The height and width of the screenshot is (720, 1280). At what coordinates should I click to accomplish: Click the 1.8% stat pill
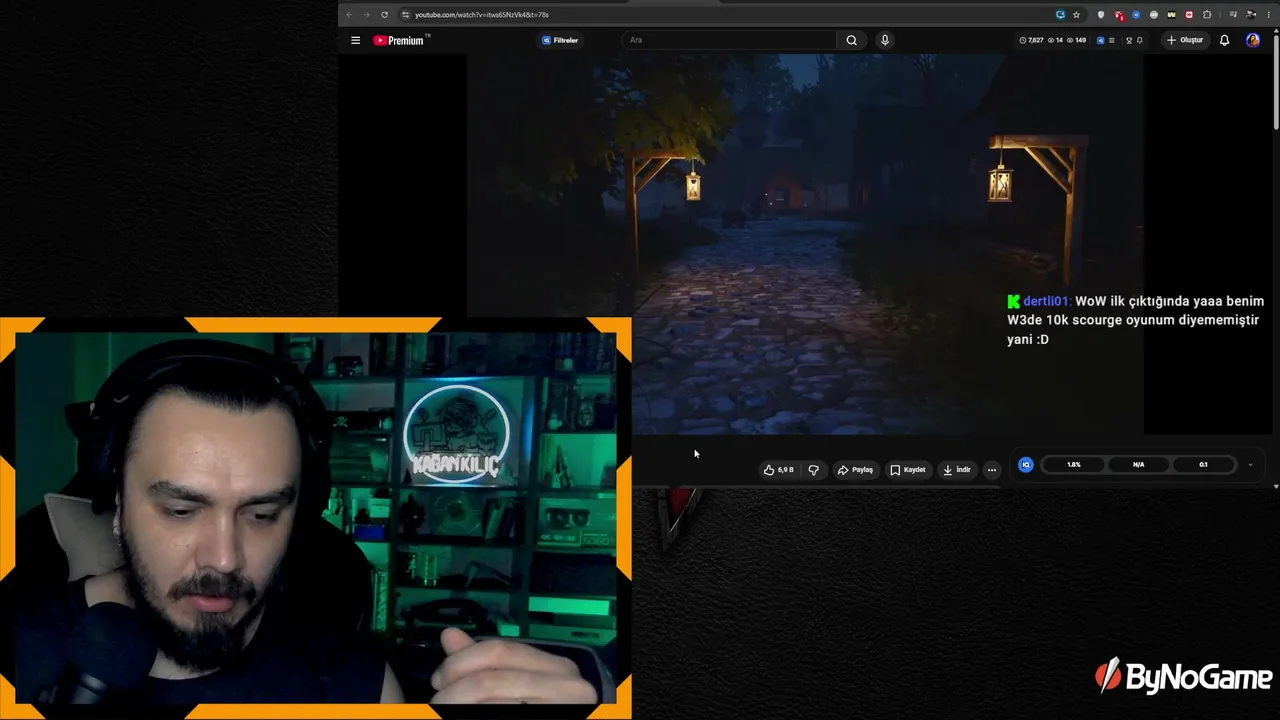[x=1073, y=465]
